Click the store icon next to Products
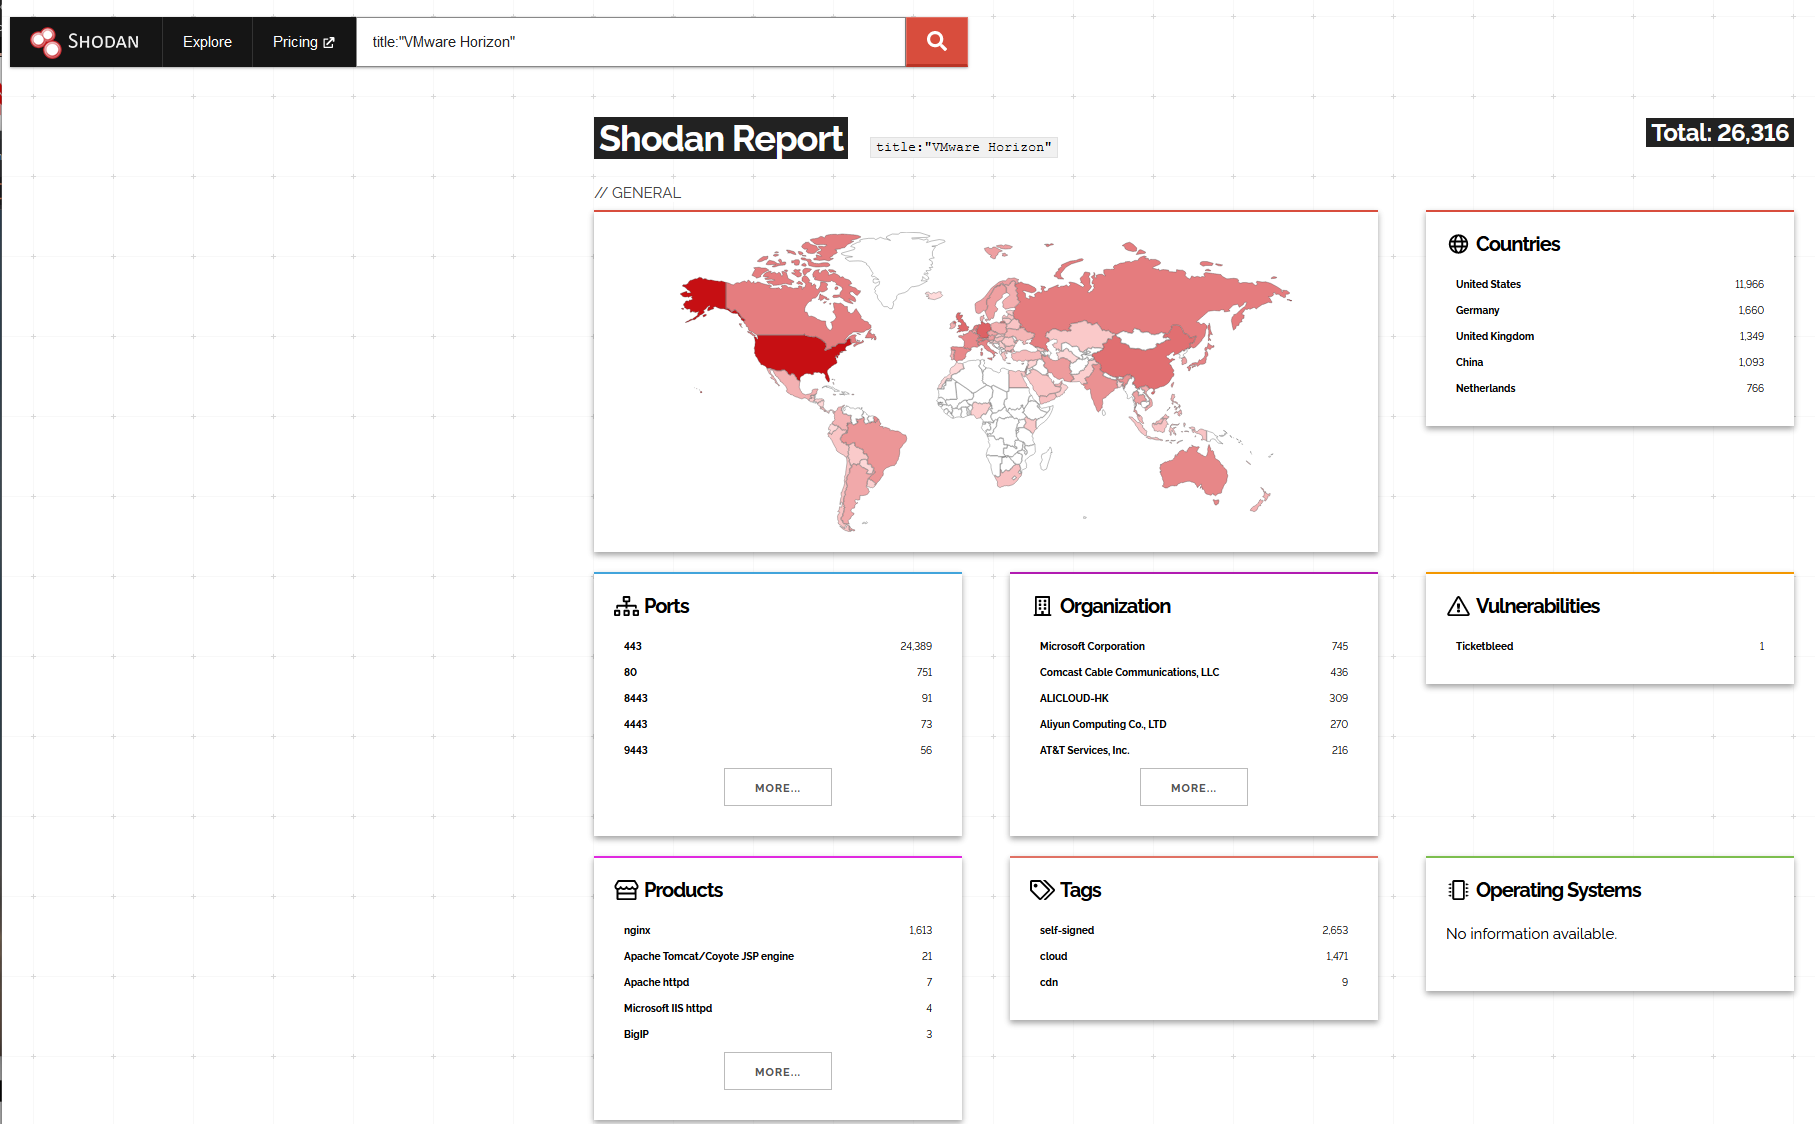 (626, 890)
